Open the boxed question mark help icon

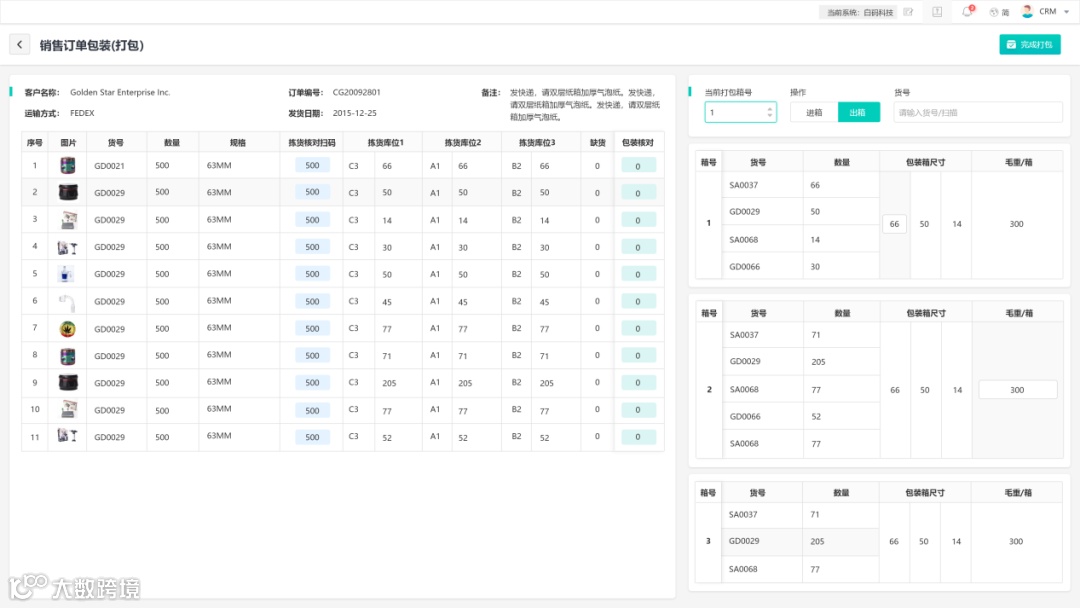pos(937,12)
